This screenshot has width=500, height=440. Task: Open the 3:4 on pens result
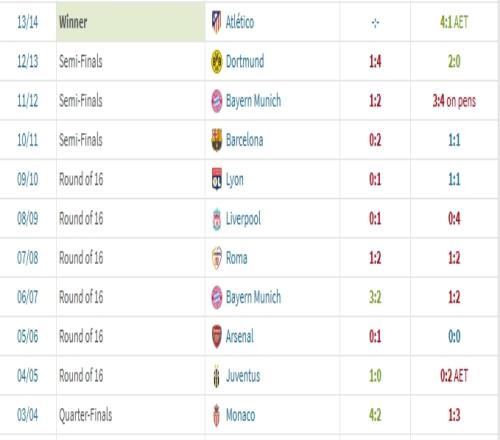click(454, 101)
